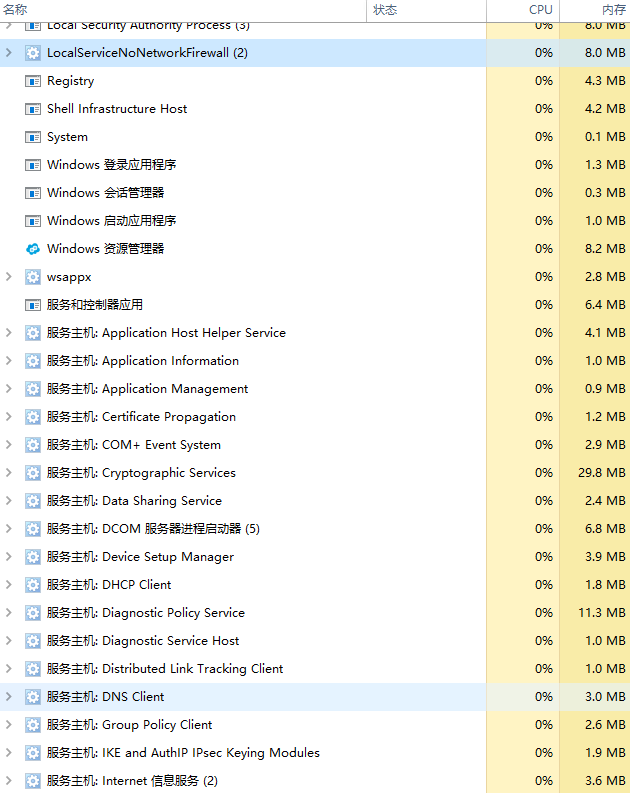Expand the wsappx process group

click(x=9, y=277)
